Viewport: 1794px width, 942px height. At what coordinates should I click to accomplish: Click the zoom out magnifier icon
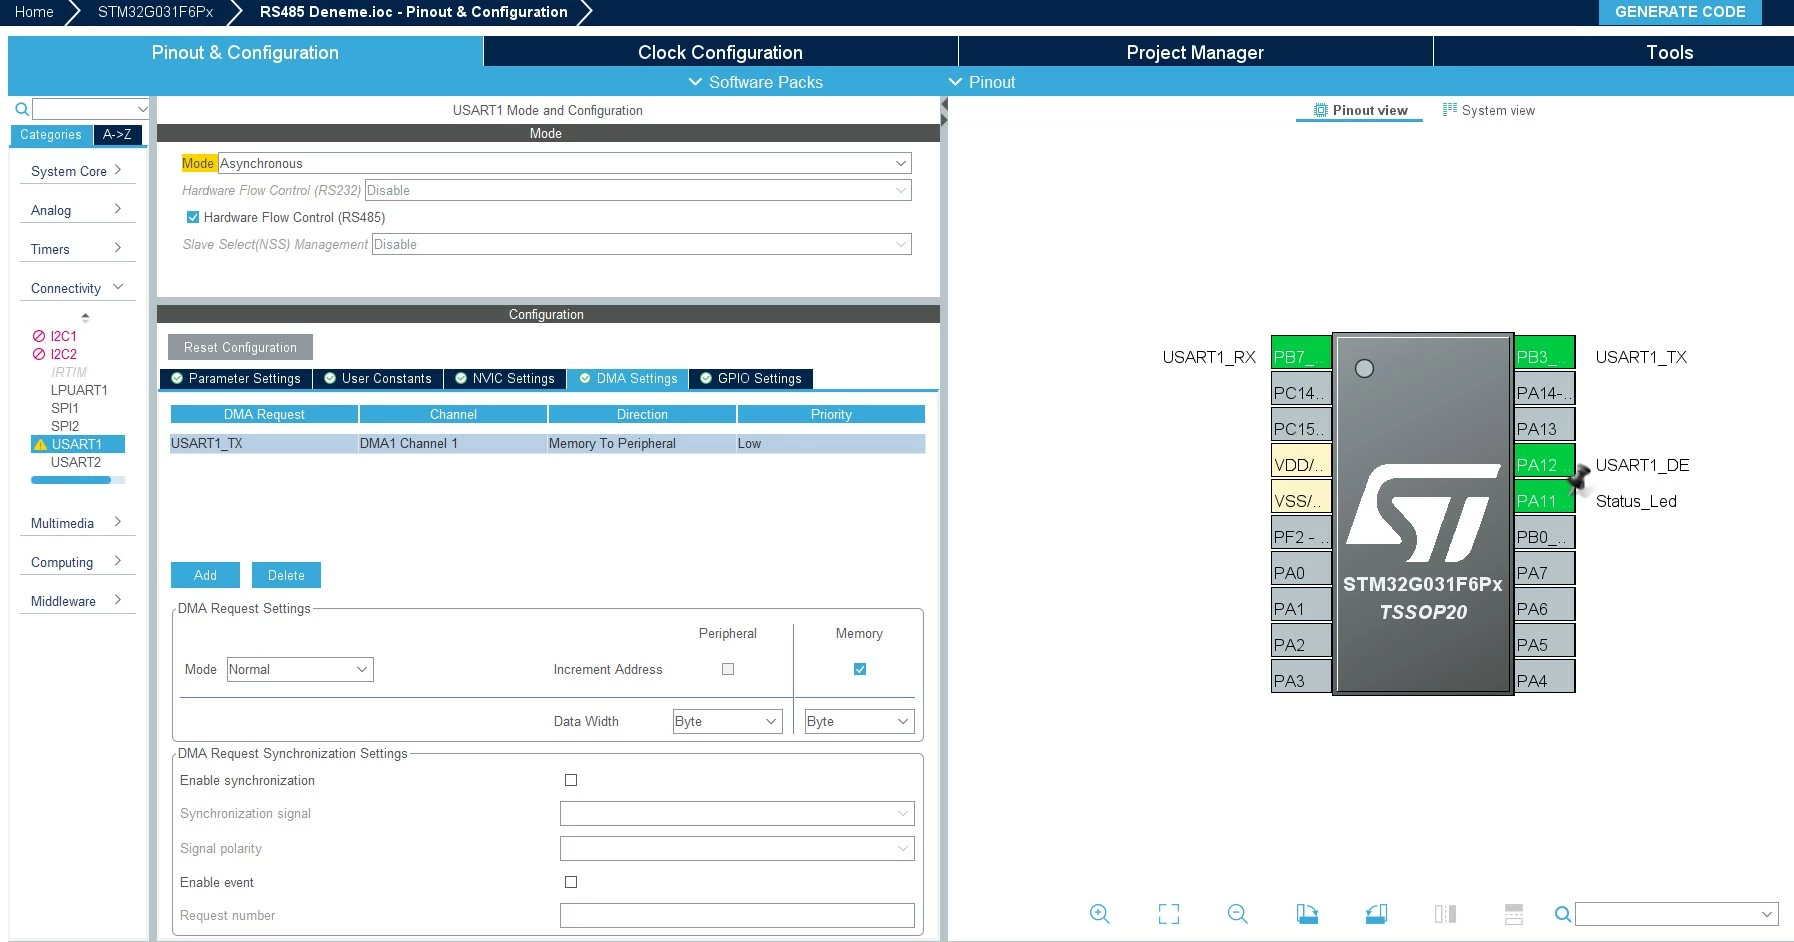[x=1237, y=913]
